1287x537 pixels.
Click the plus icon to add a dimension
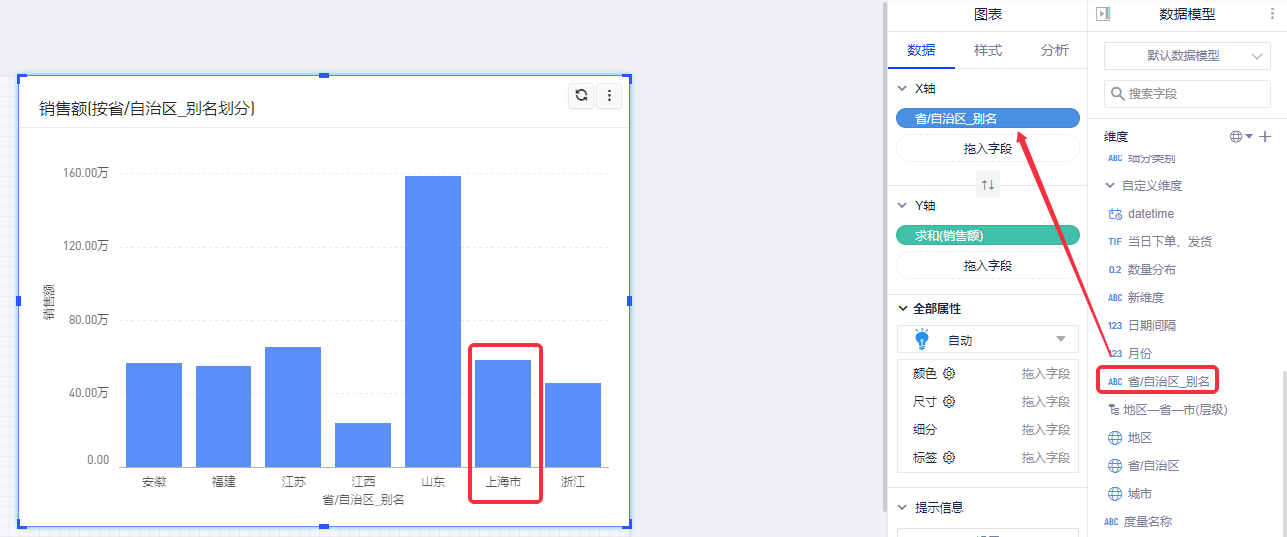click(x=1265, y=137)
